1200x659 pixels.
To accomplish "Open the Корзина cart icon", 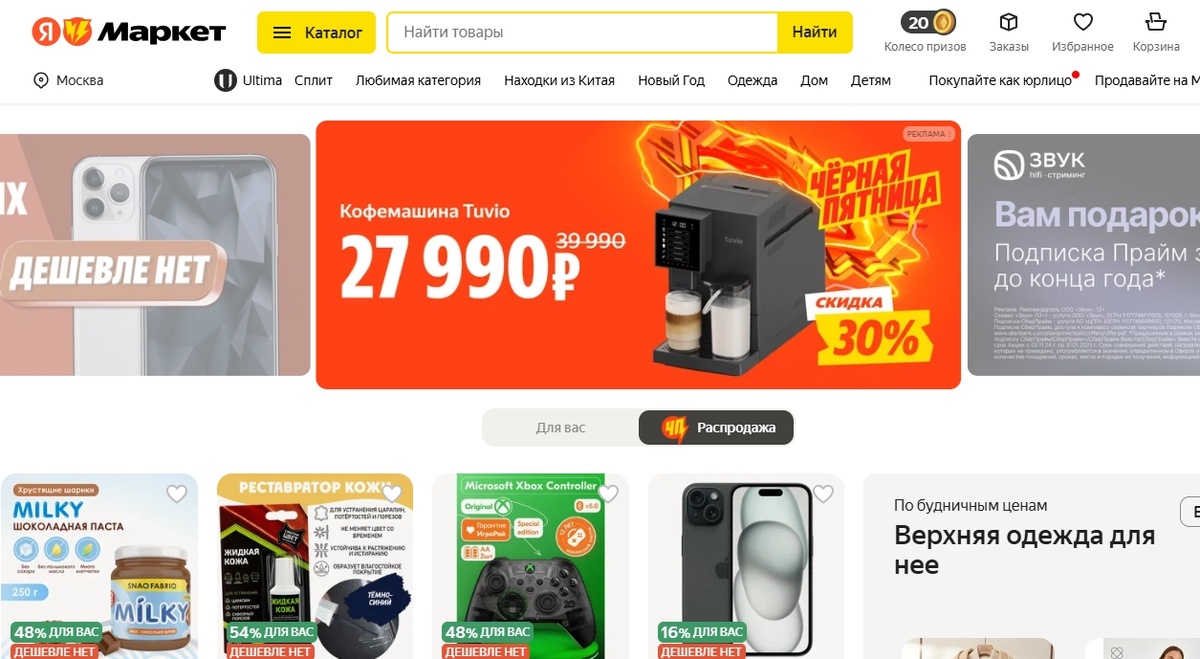I will [1156, 22].
